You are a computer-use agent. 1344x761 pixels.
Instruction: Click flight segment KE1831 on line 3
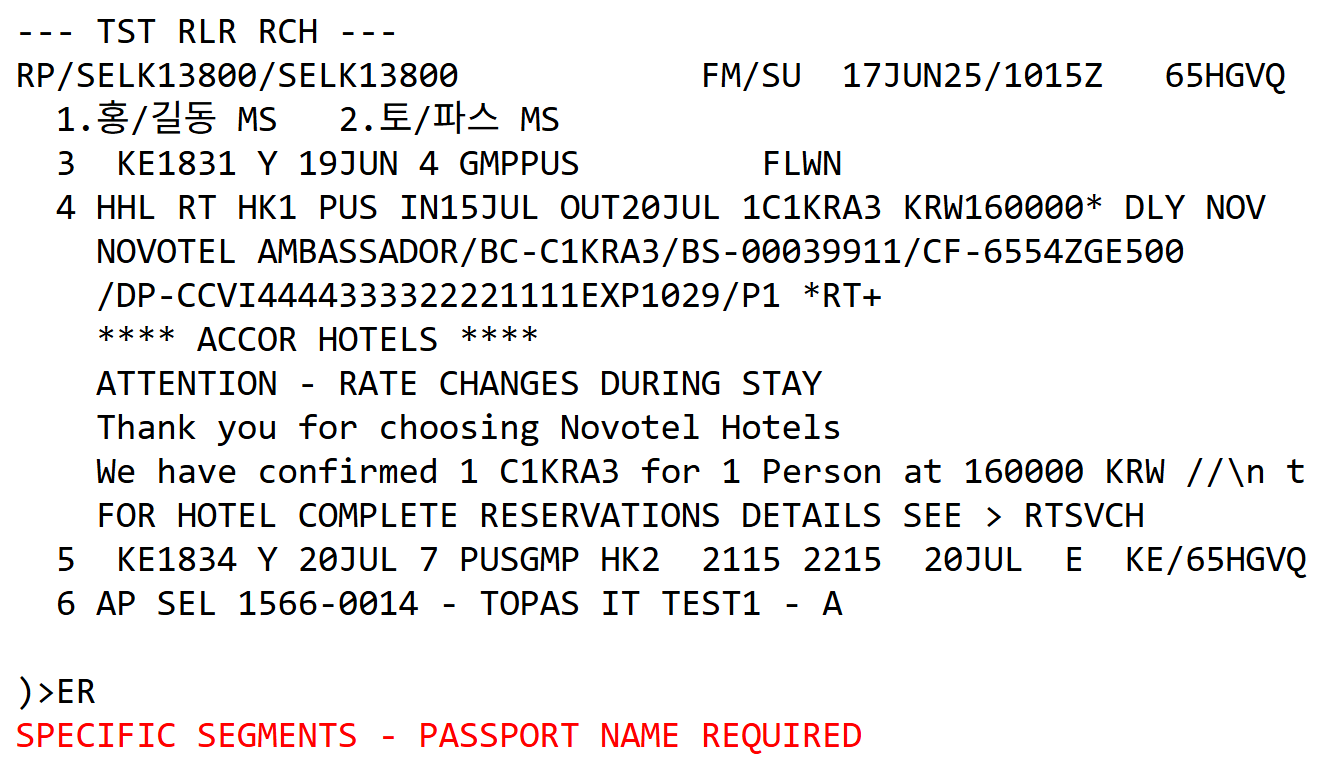(176, 164)
